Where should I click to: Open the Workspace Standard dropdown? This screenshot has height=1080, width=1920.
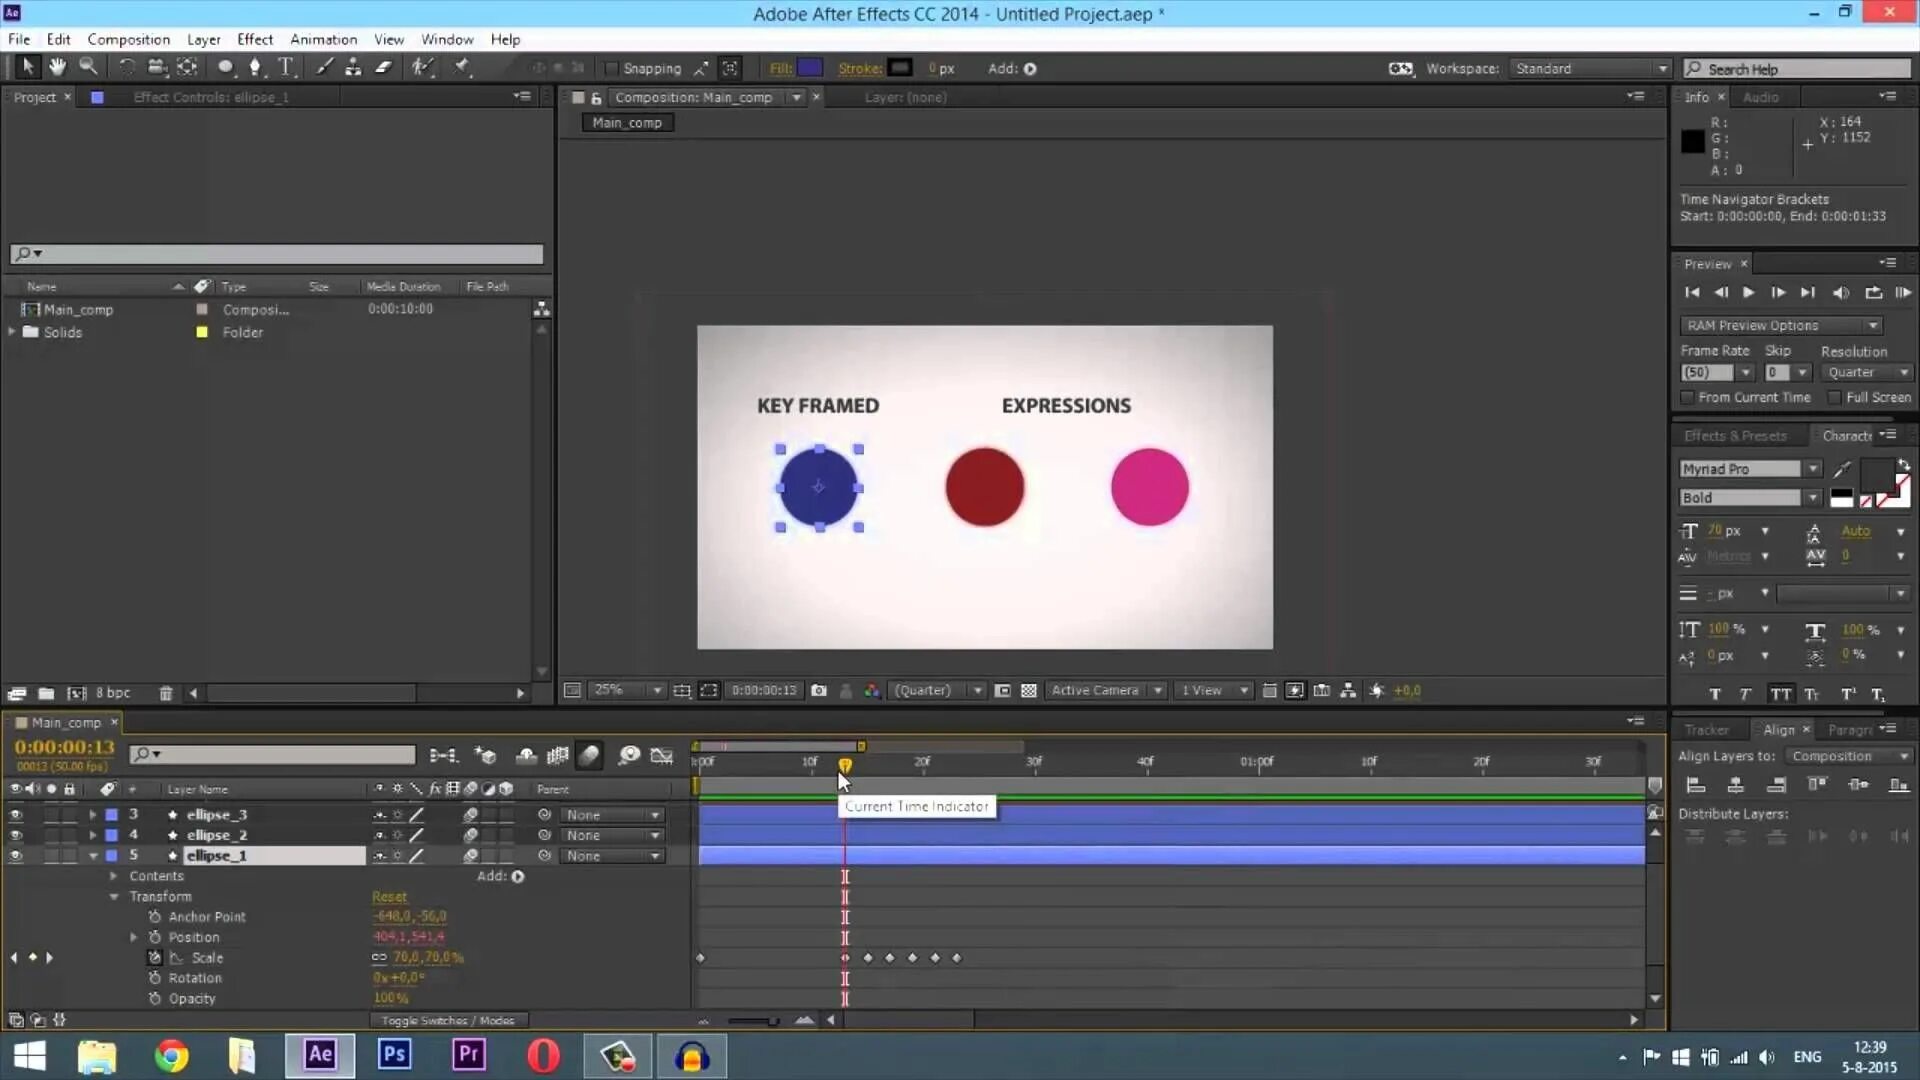(x=1590, y=69)
